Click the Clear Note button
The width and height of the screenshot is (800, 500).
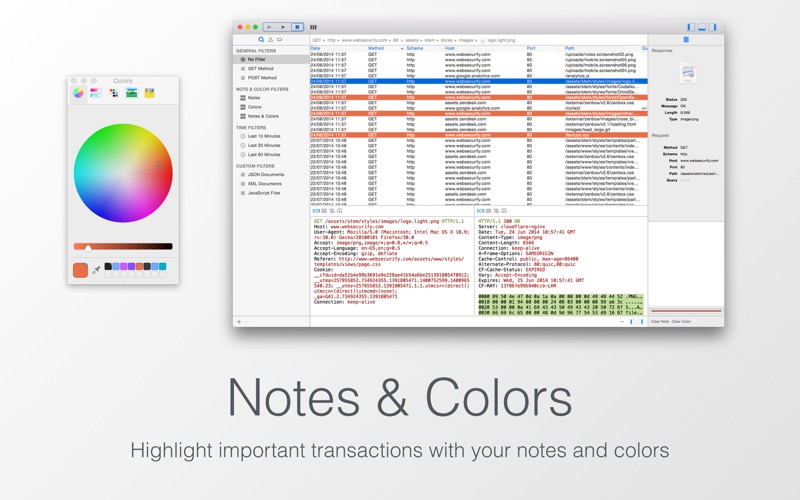[660, 321]
